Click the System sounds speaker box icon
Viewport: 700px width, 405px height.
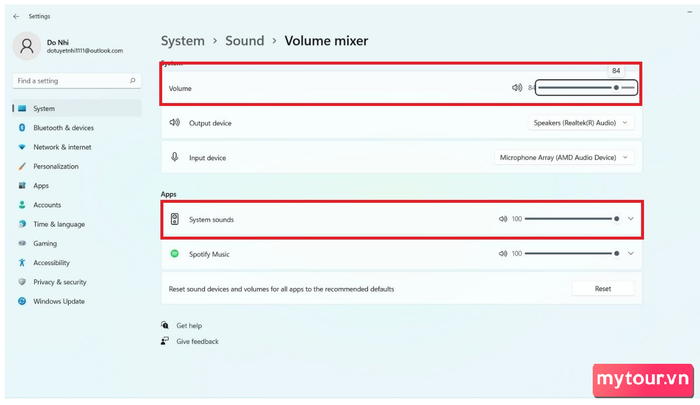click(x=175, y=219)
